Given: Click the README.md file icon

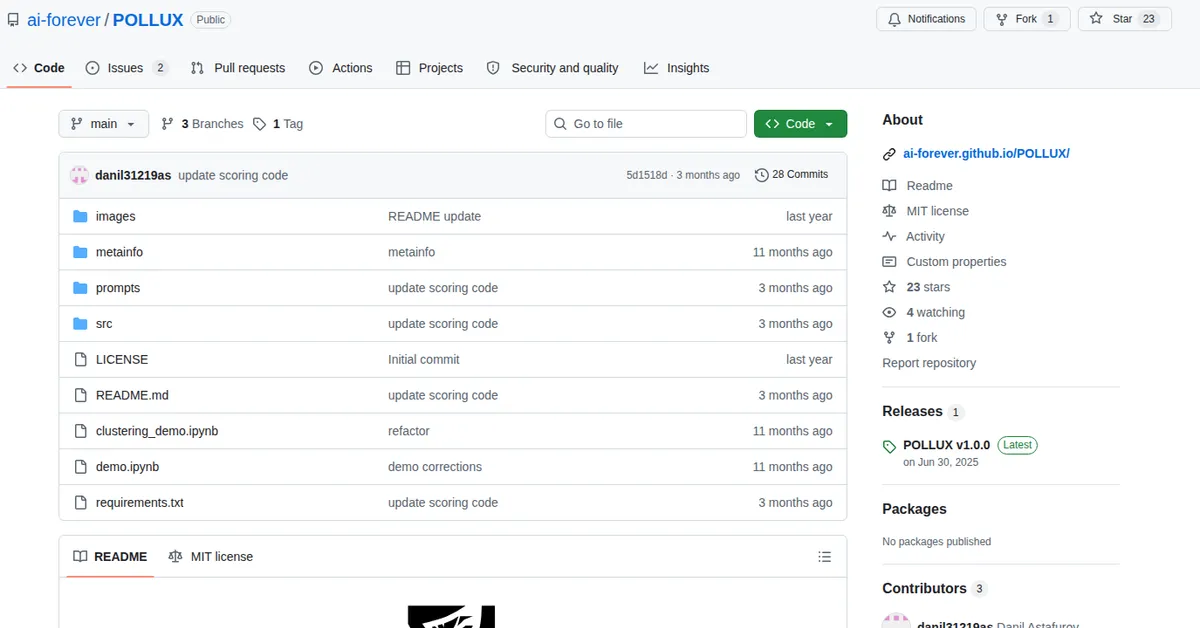Looking at the screenshot, I should pyautogui.click(x=81, y=395).
